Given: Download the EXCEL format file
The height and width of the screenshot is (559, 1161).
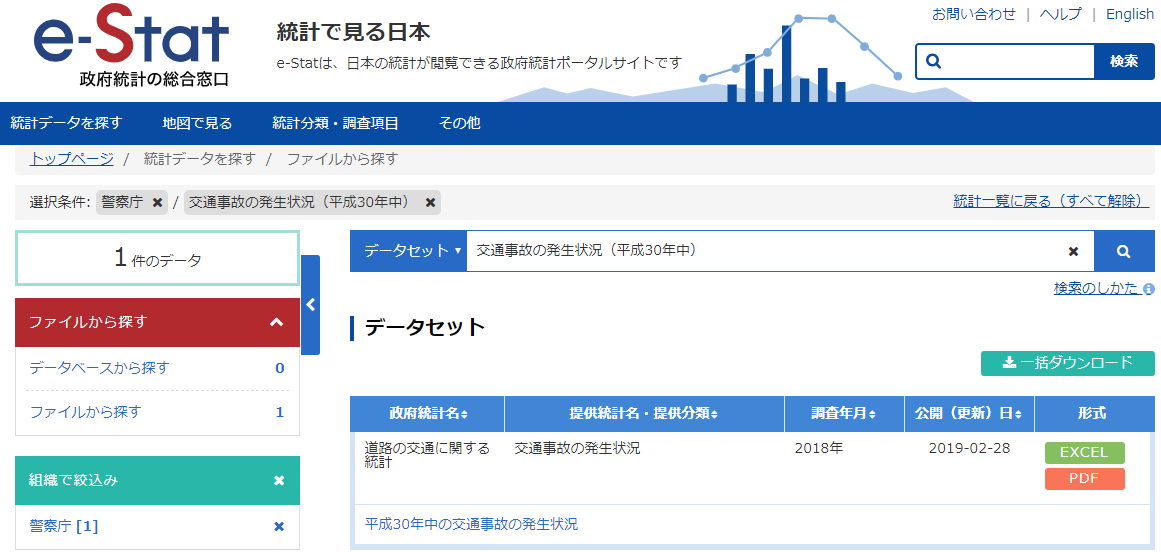Looking at the screenshot, I should coord(1084,452).
